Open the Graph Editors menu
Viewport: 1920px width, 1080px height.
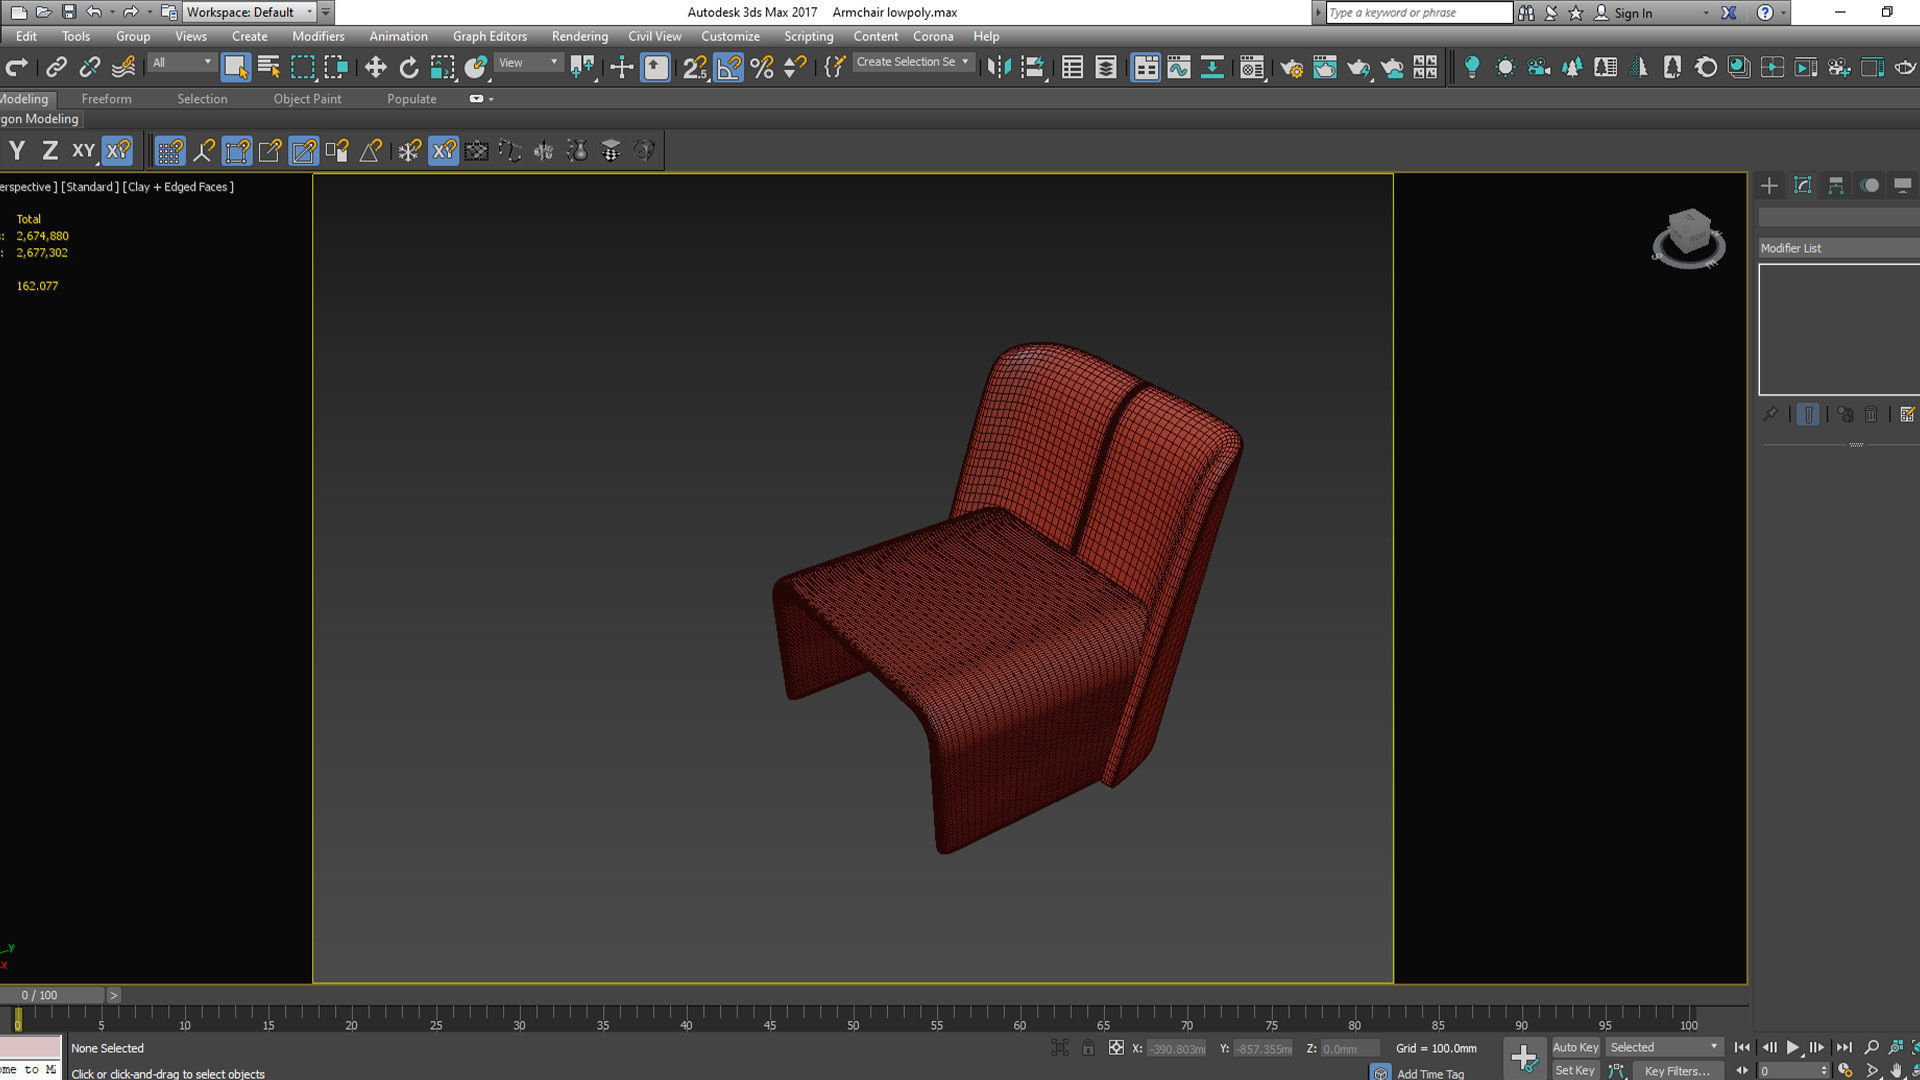(489, 36)
